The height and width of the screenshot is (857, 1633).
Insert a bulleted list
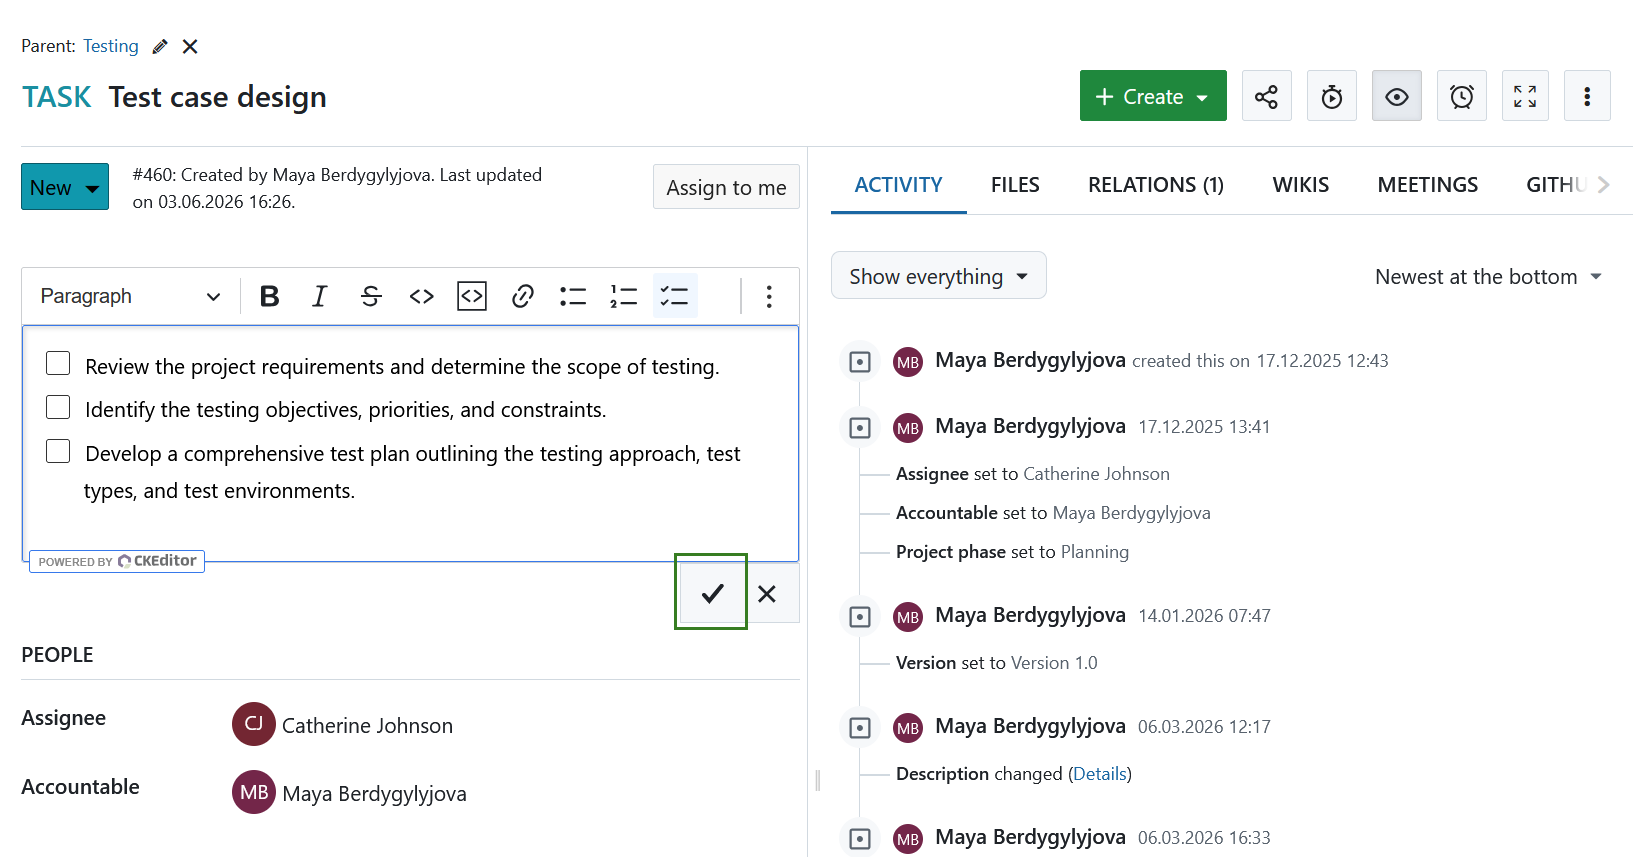573,296
